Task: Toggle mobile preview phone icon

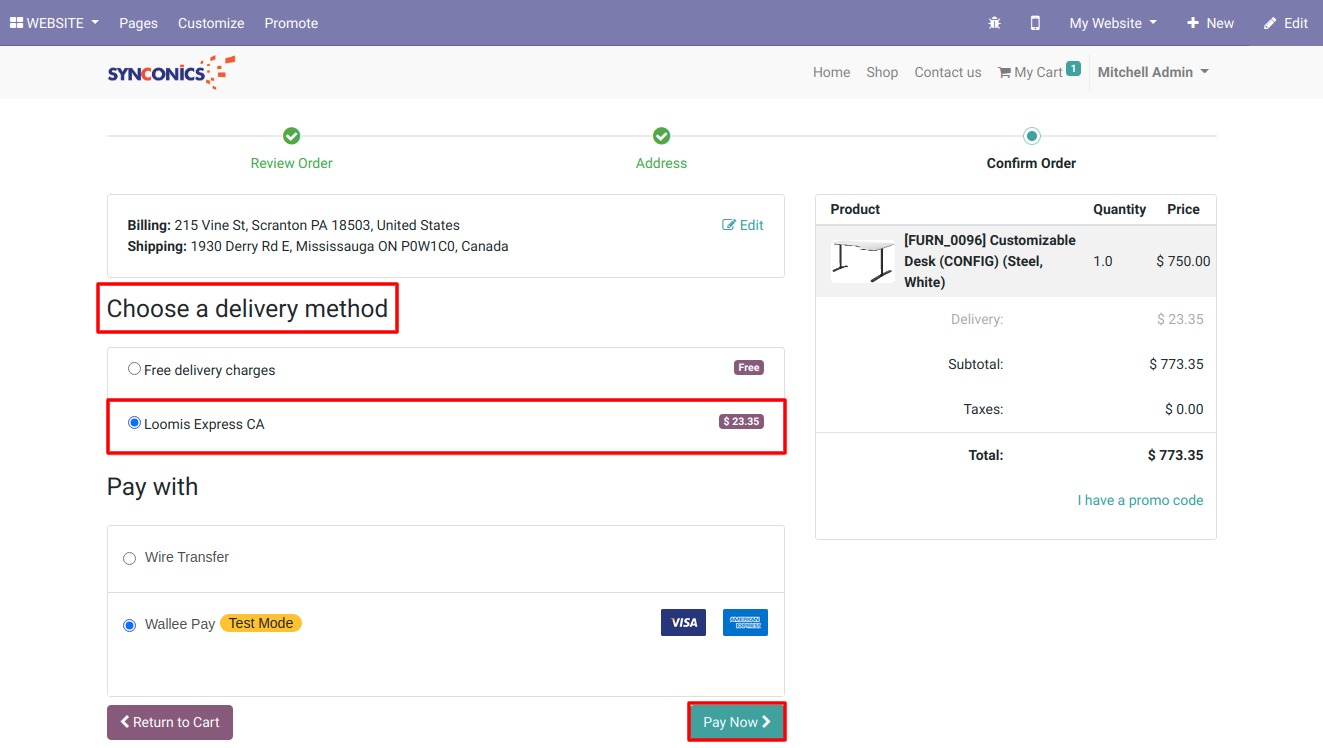Action: [1035, 23]
